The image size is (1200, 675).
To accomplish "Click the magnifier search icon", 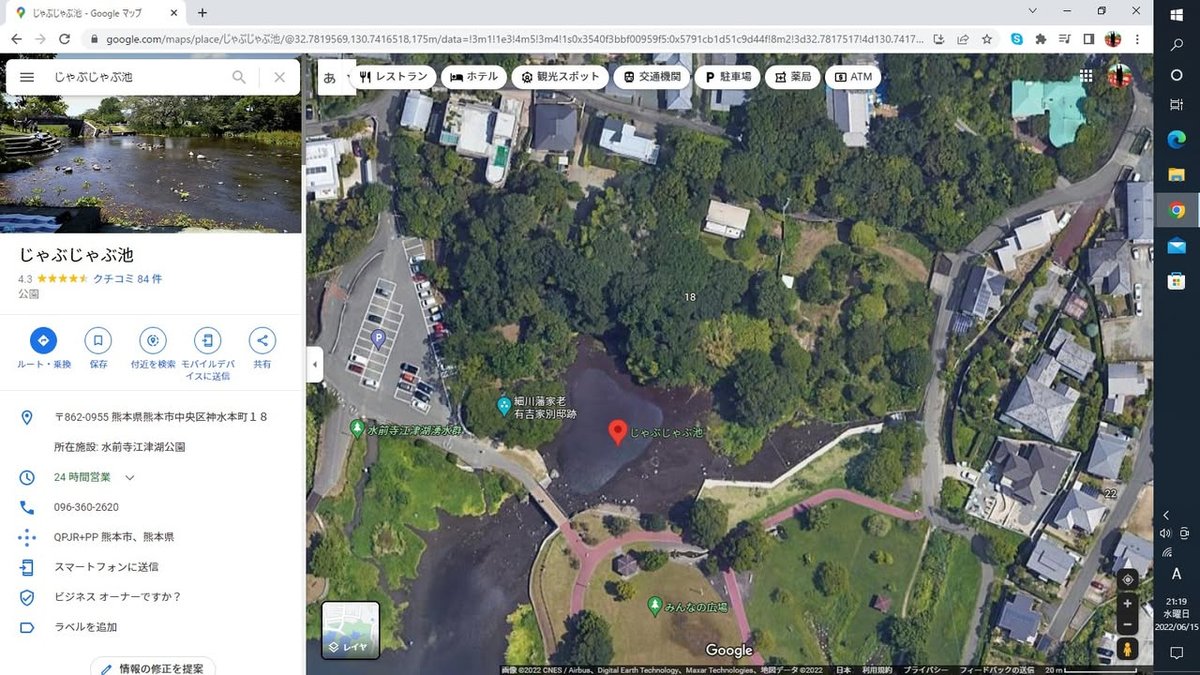I will (239, 77).
